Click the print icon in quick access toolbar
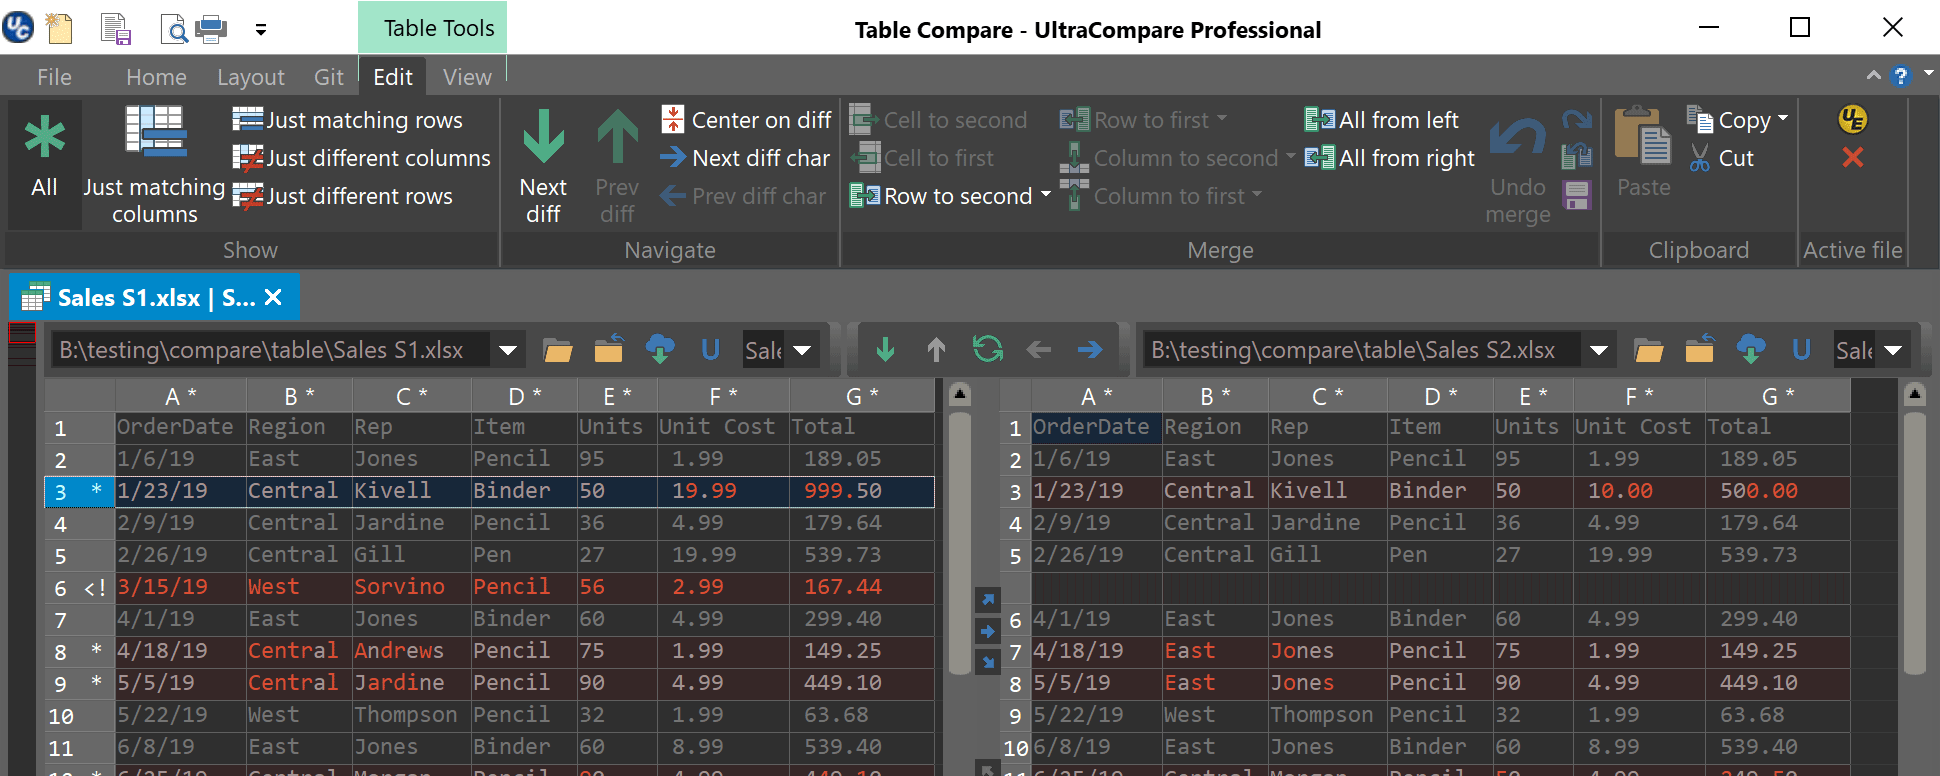This screenshot has height=776, width=1940. coord(211,29)
